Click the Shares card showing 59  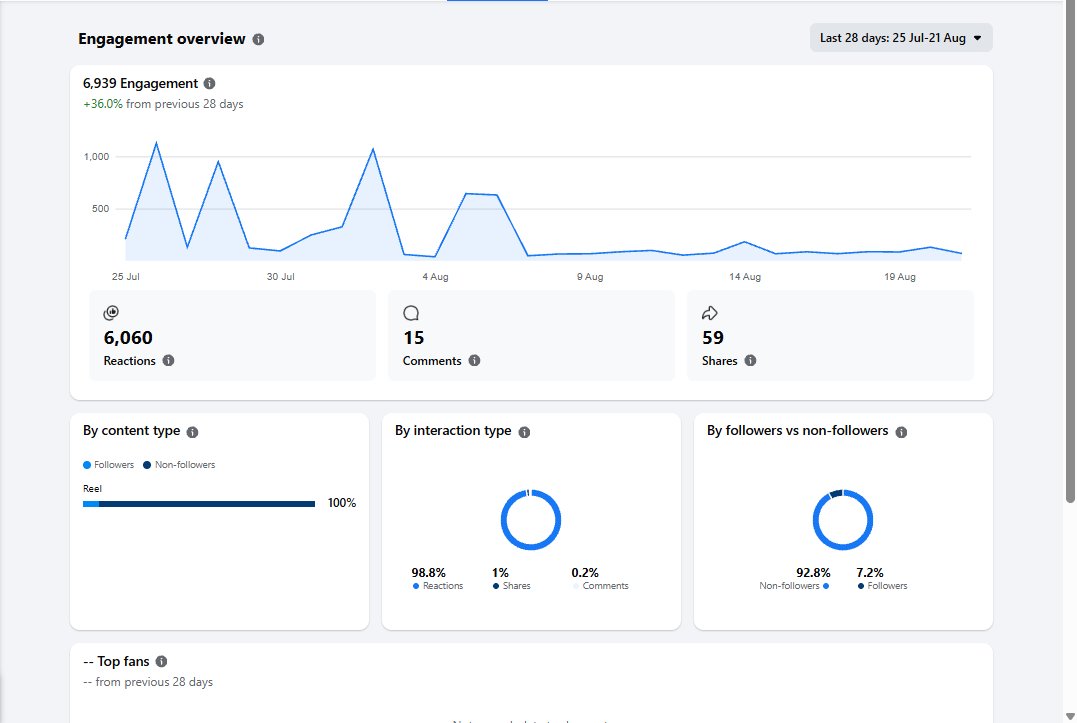coord(830,335)
